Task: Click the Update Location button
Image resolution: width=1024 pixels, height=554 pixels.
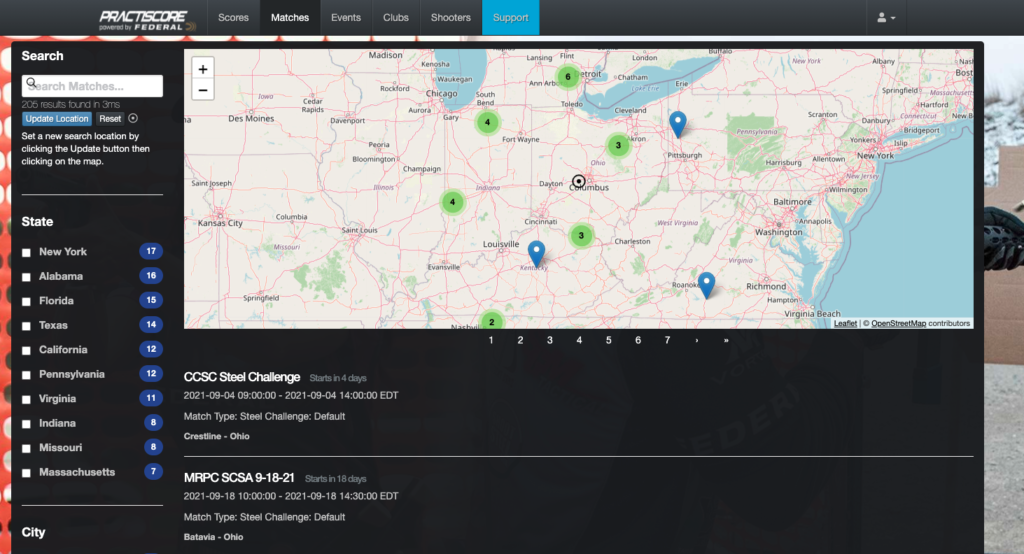Action: [x=57, y=119]
